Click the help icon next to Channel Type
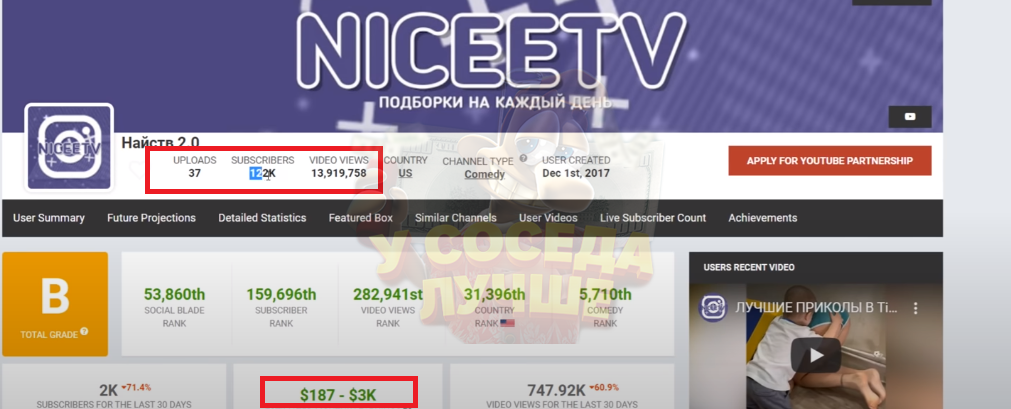This screenshot has width=1011, height=409. point(523,158)
